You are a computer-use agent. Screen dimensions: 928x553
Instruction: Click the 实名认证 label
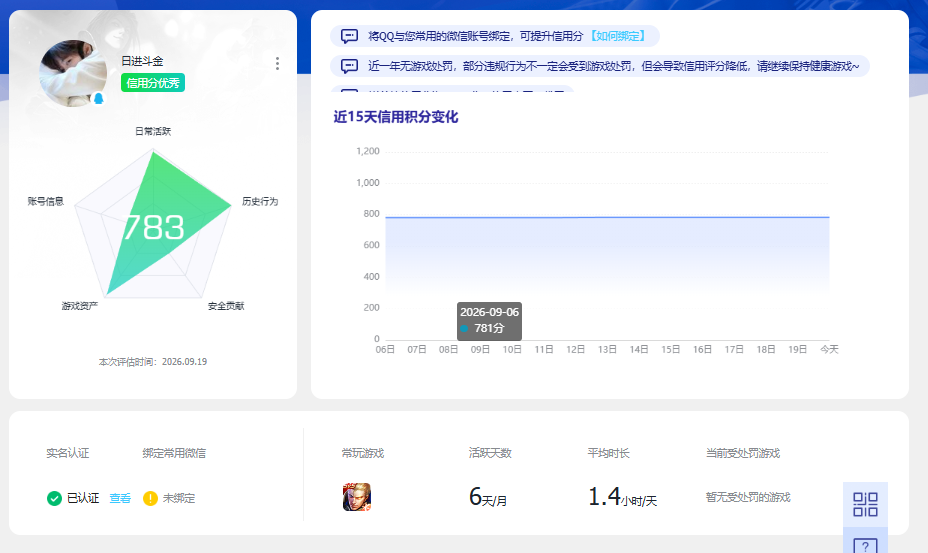pos(67,453)
